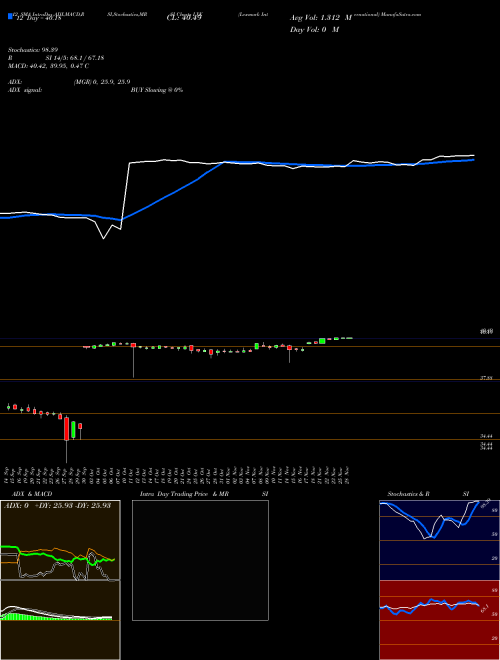Click the blue 12-day SMA legend square
The height and width of the screenshot is (660, 500).
(x=10, y=17)
